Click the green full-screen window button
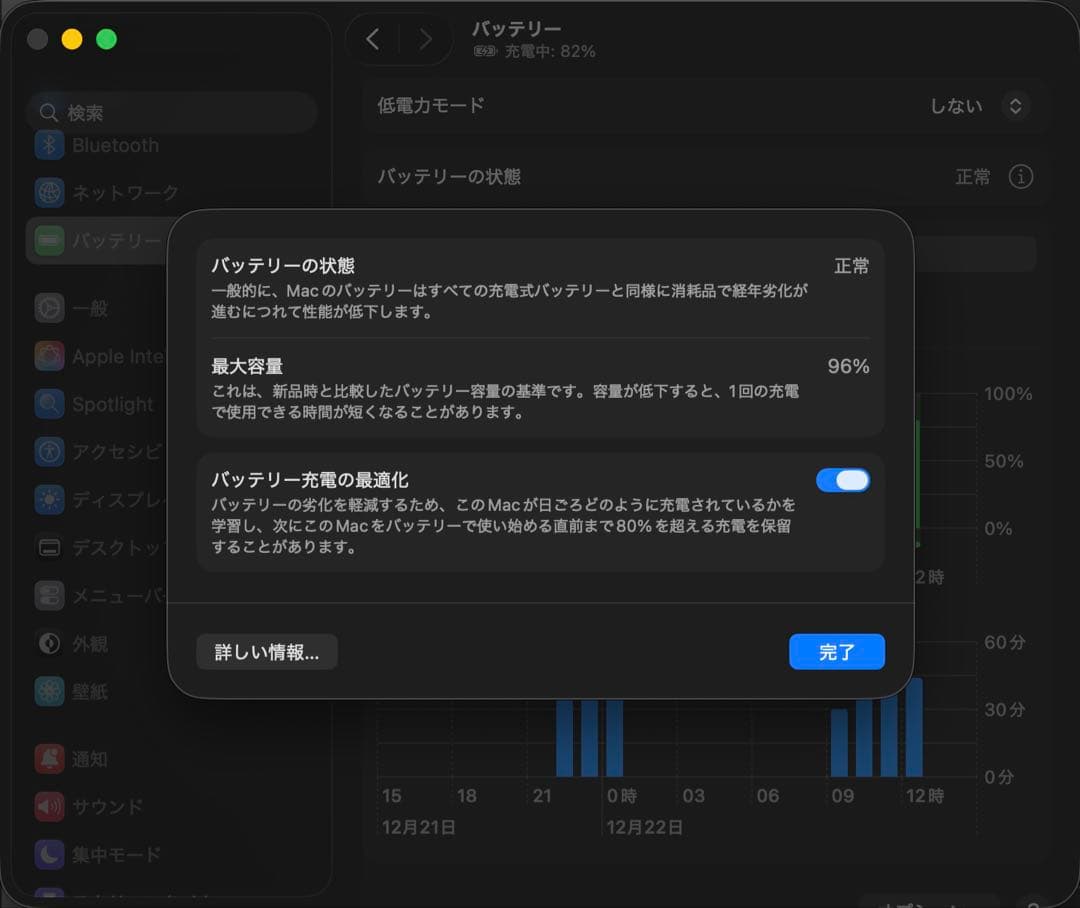The height and width of the screenshot is (908, 1080). pyautogui.click(x=106, y=39)
